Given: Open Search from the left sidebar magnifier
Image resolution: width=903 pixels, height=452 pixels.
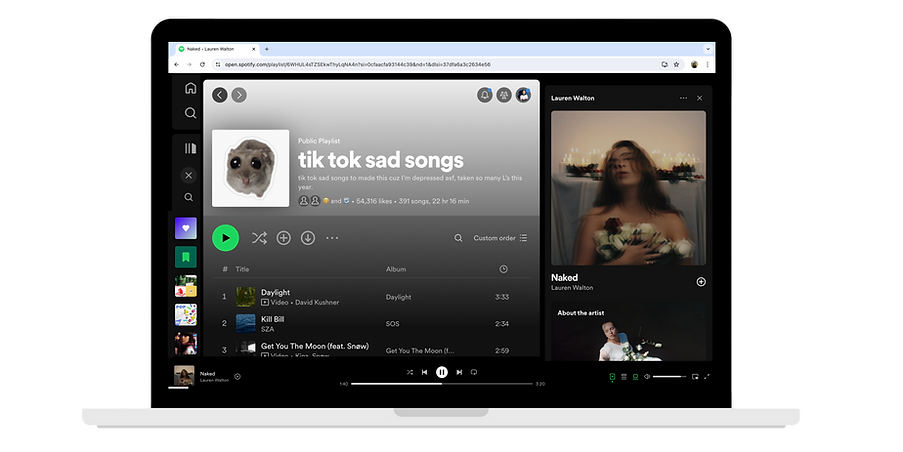Looking at the screenshot, I should 191,113.
